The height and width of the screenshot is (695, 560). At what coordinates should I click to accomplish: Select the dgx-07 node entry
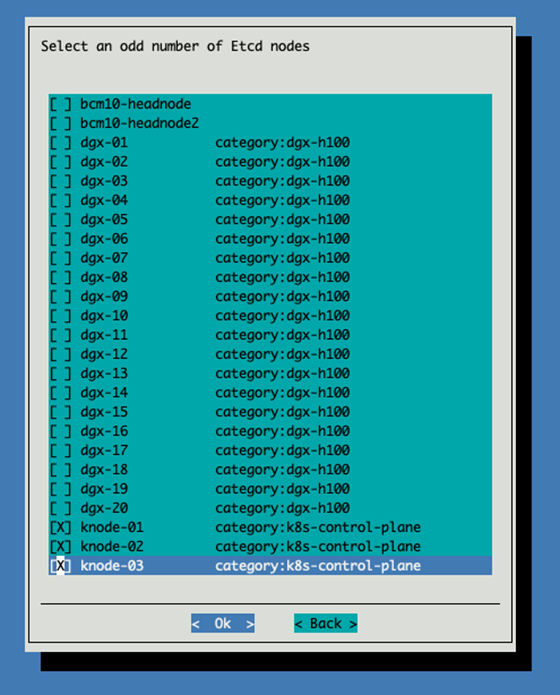coord(270,258)
